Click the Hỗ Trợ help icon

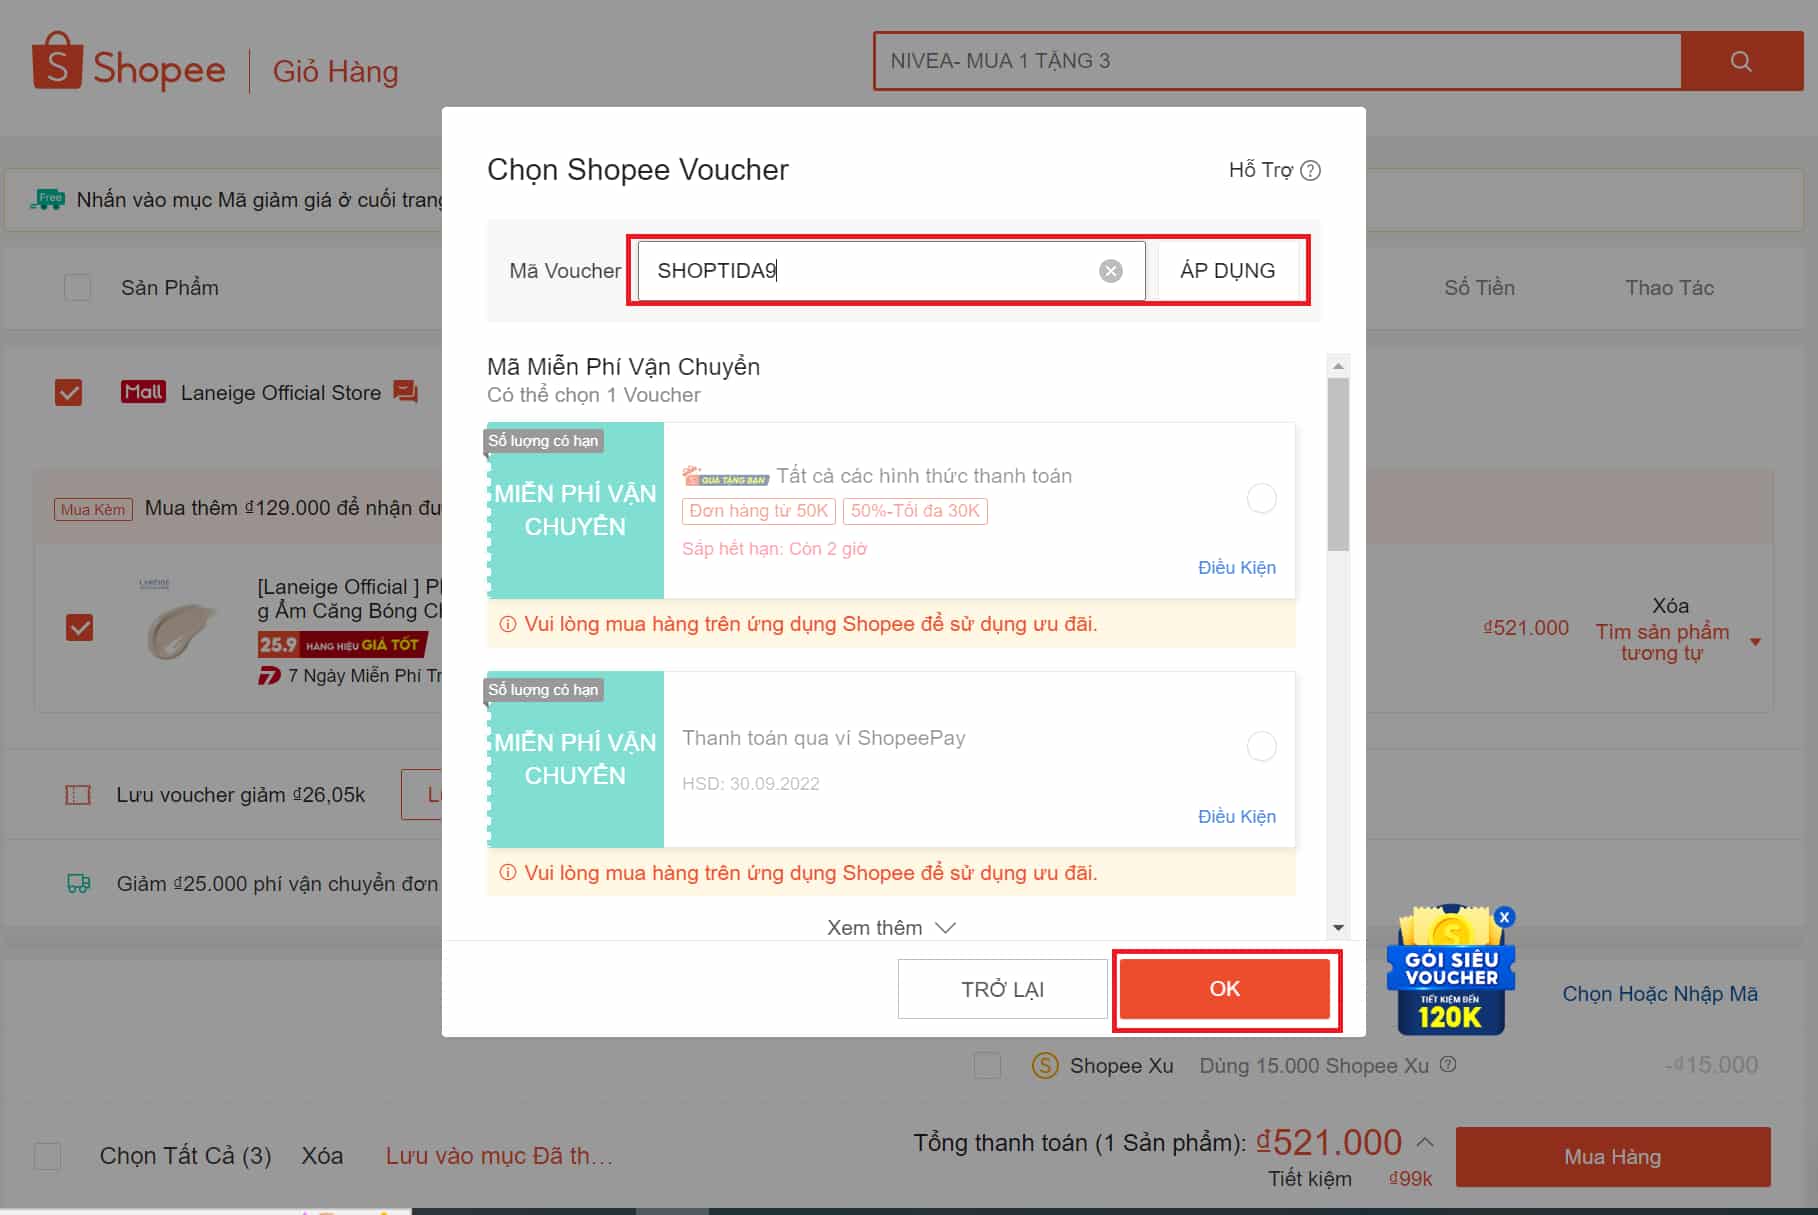coord(1310,171)
